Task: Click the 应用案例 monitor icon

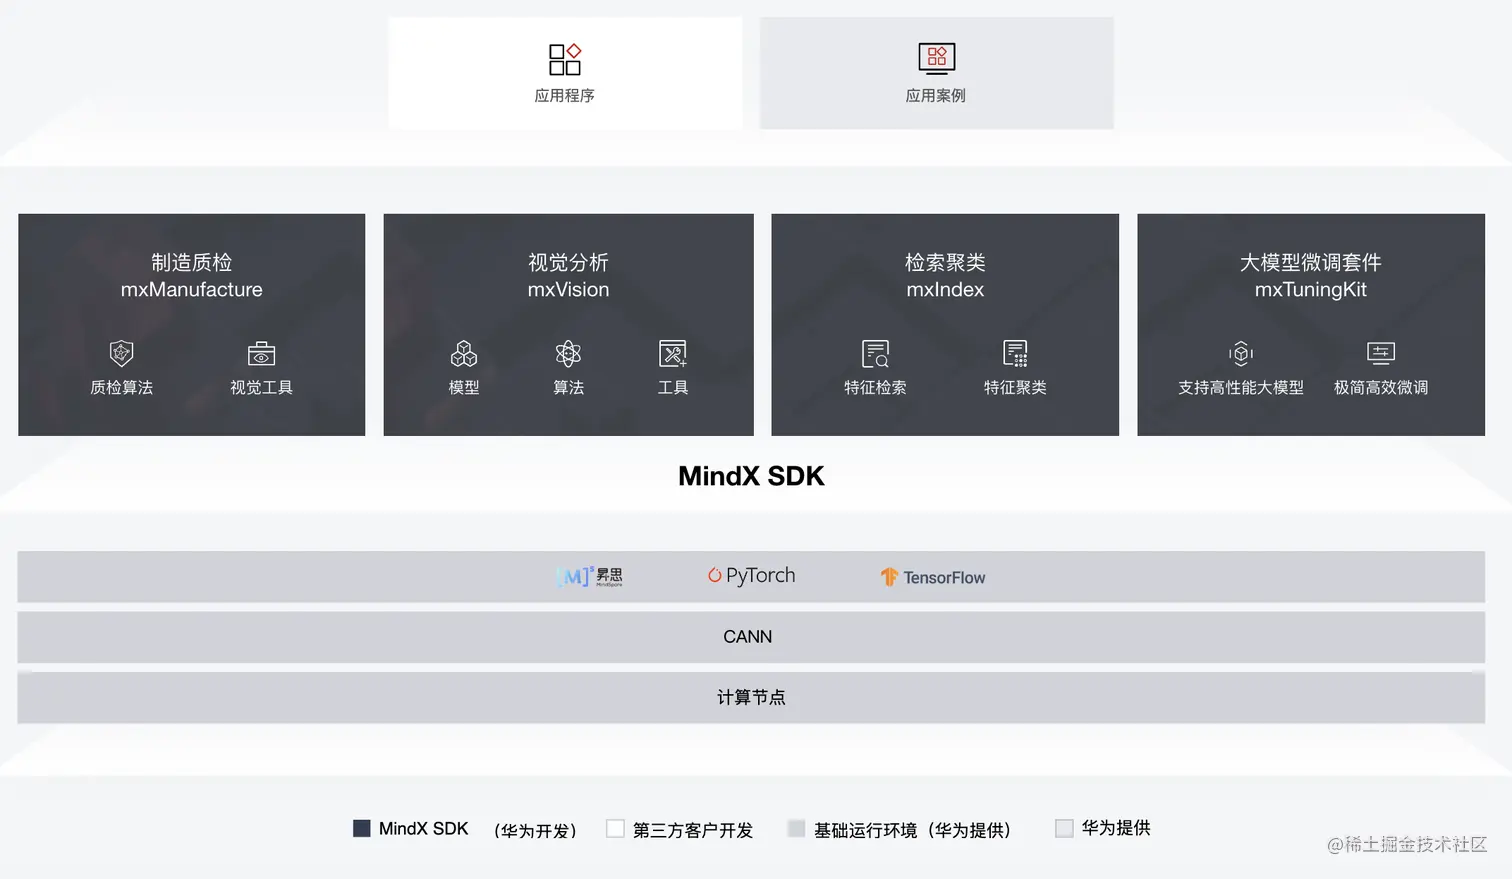Action: point(936,59)
